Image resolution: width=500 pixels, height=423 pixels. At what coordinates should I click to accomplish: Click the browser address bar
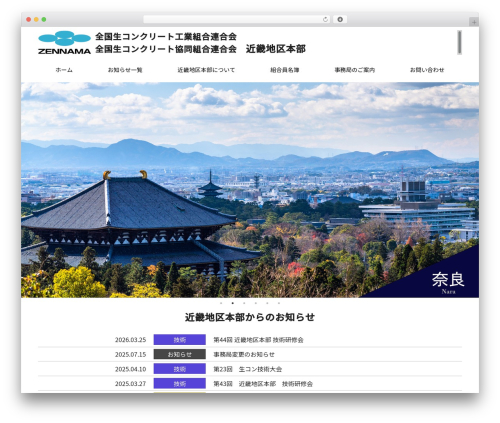pyautogui.click(x=236, y=20)
